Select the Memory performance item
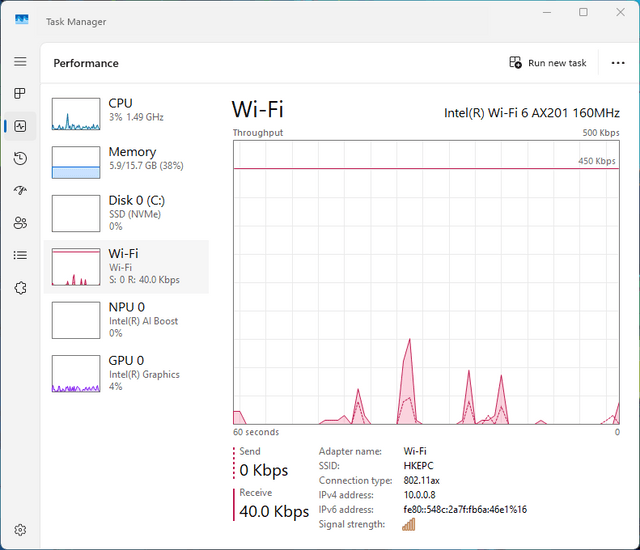Screen dimensions: 640x550 126,162
